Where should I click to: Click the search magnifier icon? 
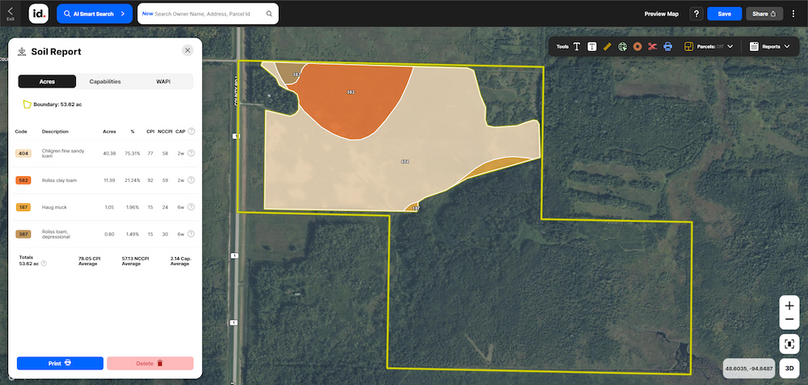[x=269, y=14]
